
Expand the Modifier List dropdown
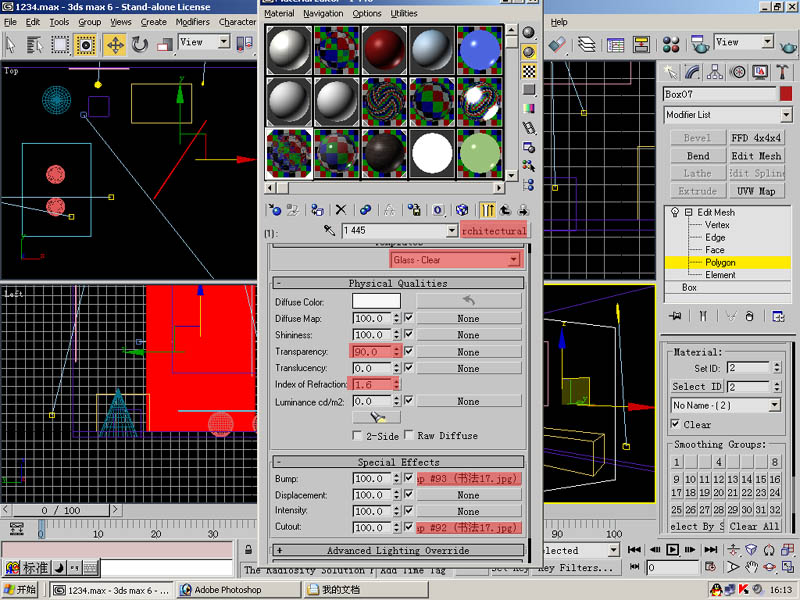[x=786, y=115]
